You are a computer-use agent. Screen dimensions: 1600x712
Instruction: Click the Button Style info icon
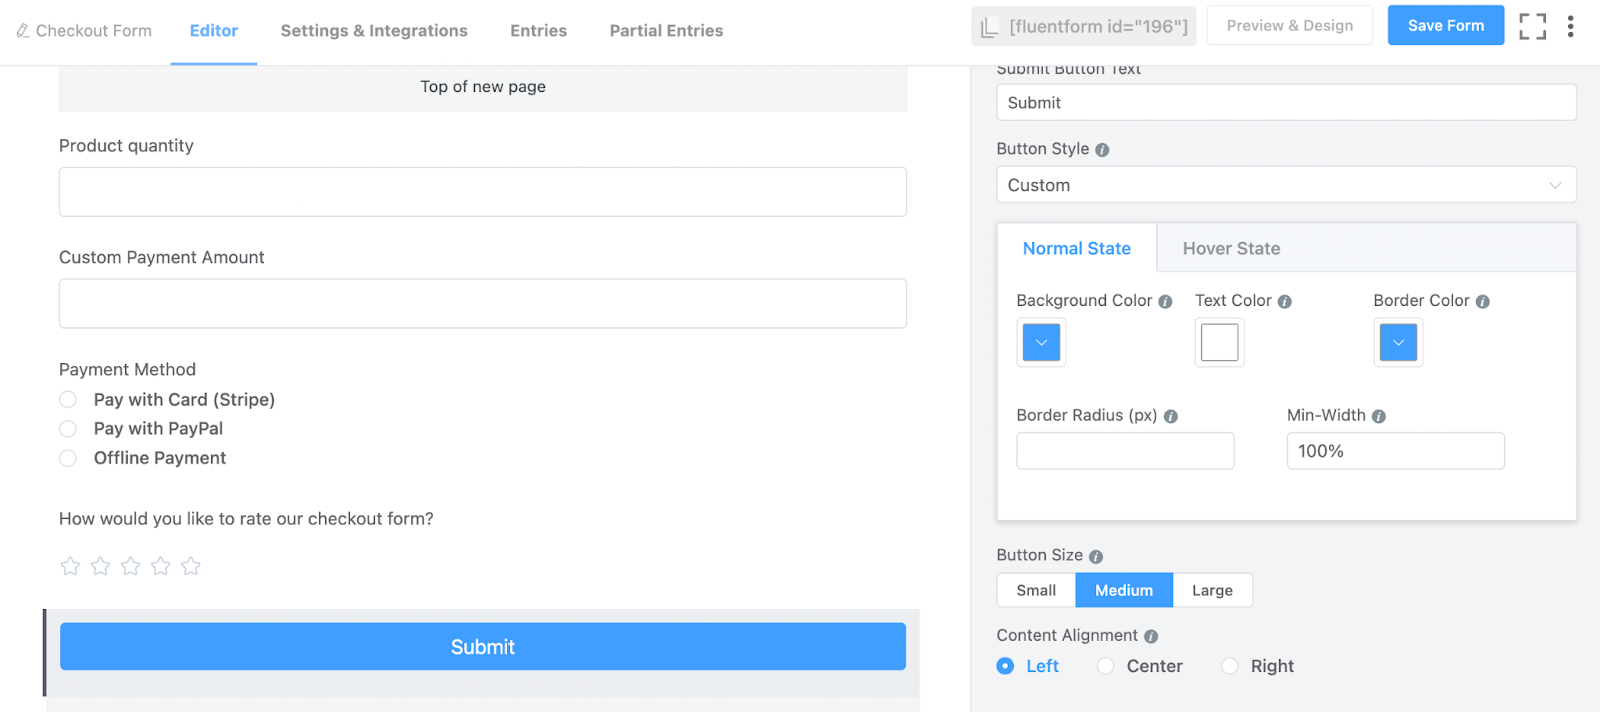coord(1102,150)
